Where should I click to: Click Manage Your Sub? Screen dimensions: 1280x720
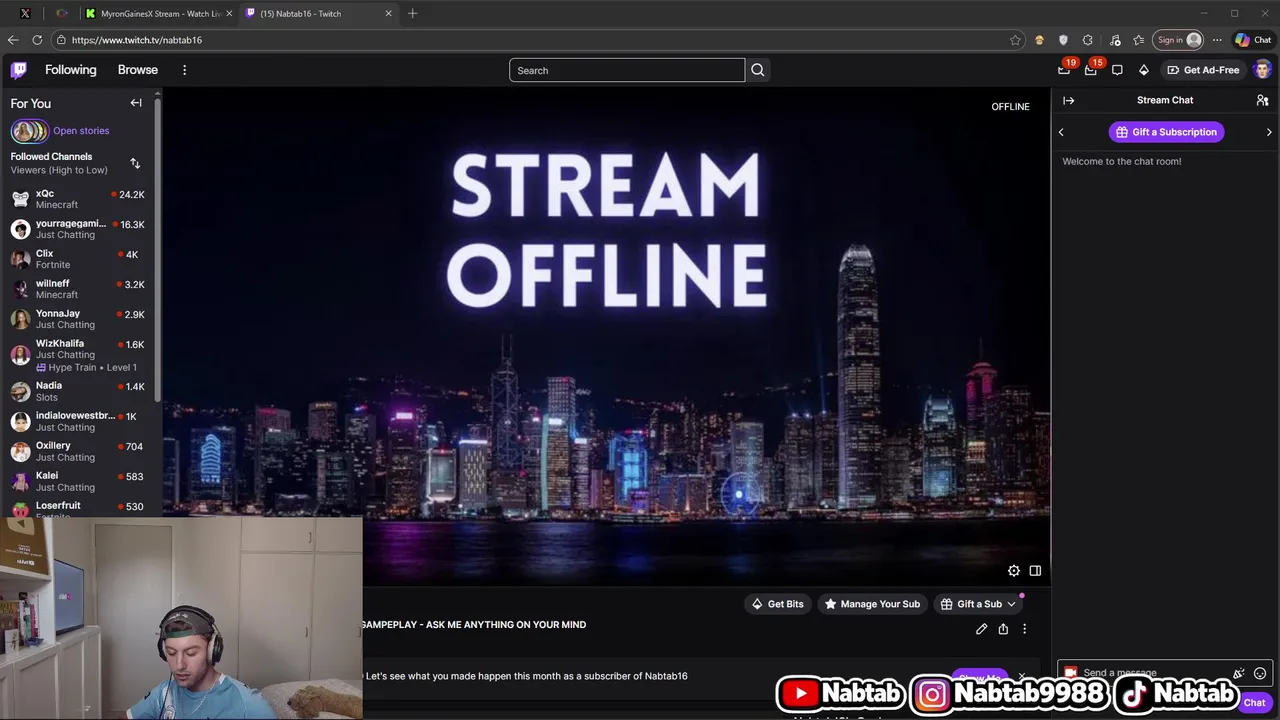870,604
